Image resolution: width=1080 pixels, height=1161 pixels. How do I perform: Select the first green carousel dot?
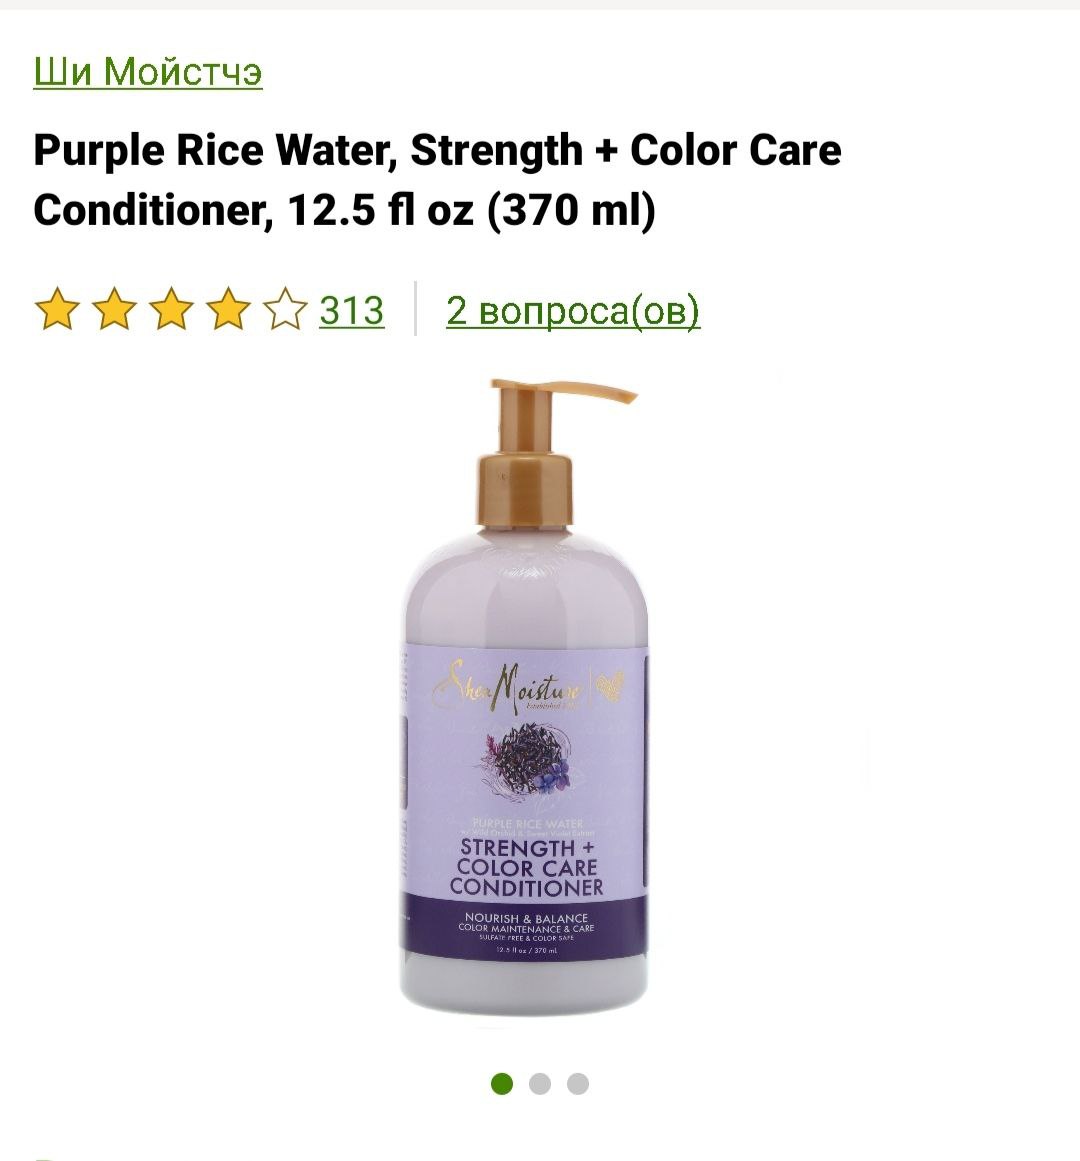[x=502, y=1084]
